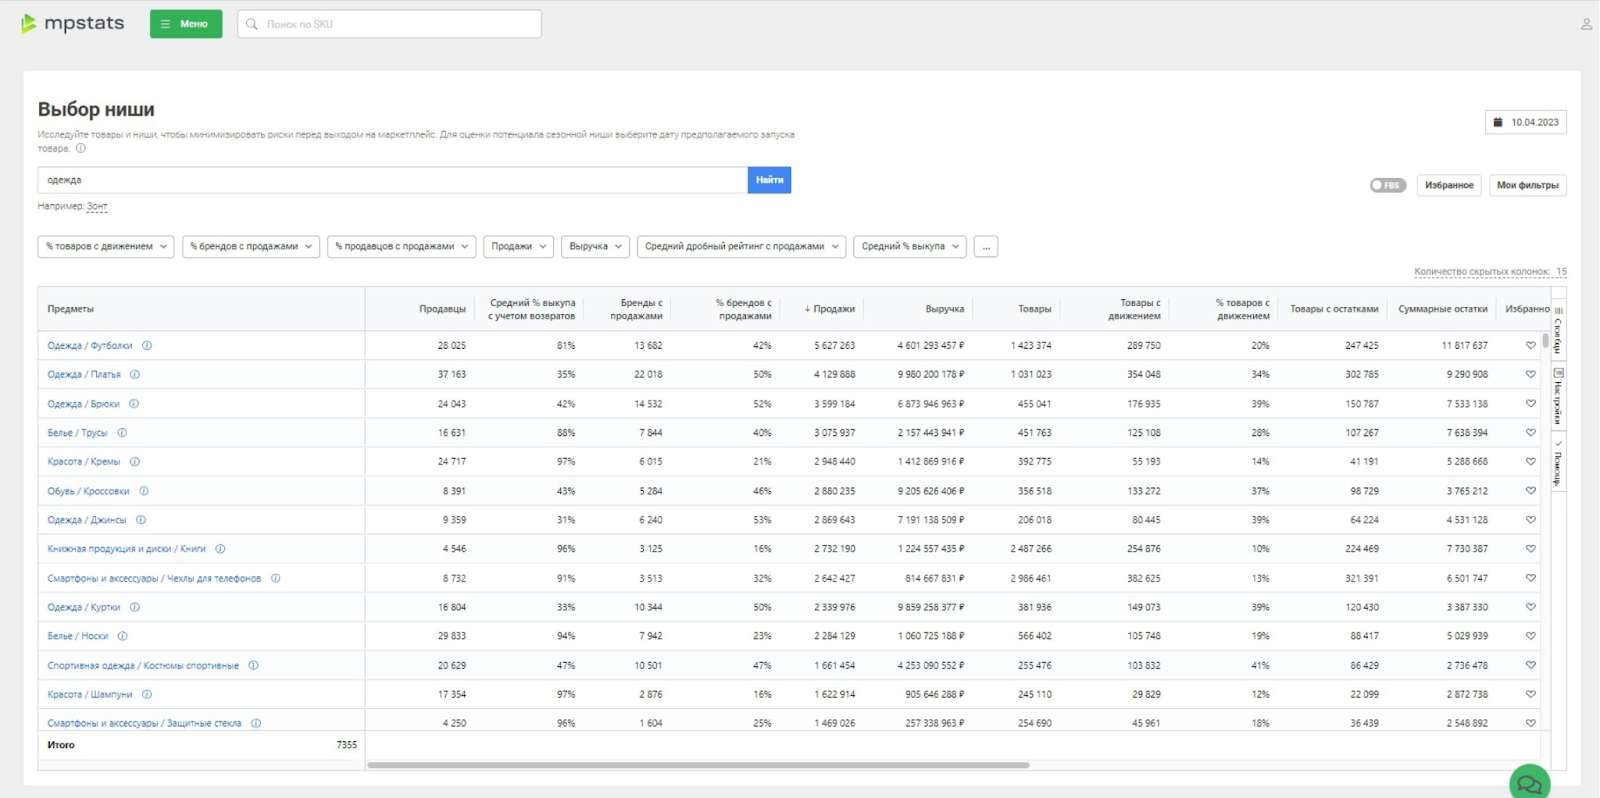The image size is (1600, 798).
Task: Favorite Одежда / Джинсы row heart
Action: click(1530, 520)
